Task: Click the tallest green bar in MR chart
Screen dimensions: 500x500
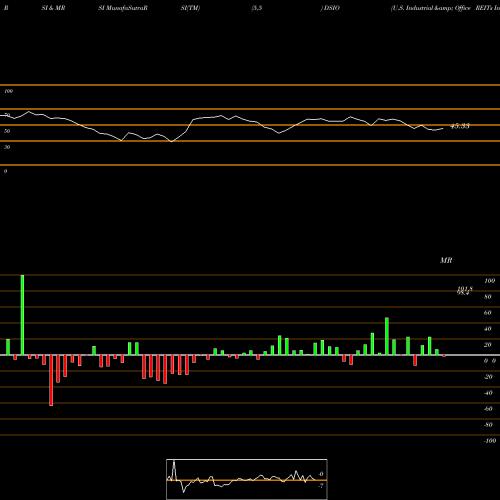Action: [22, 315]
